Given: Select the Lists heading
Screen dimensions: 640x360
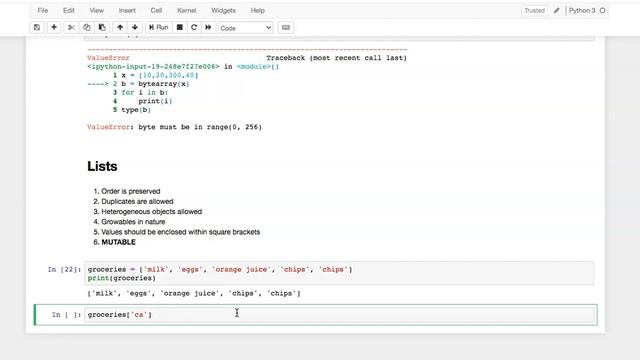Looking at the screenshot, I should coord(102,166).
